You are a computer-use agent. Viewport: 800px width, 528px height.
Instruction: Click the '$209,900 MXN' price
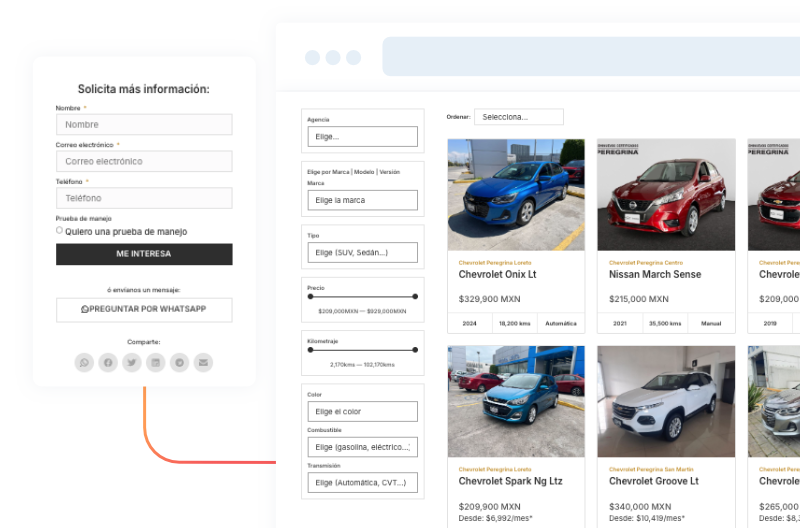click(x=490, y=507)
